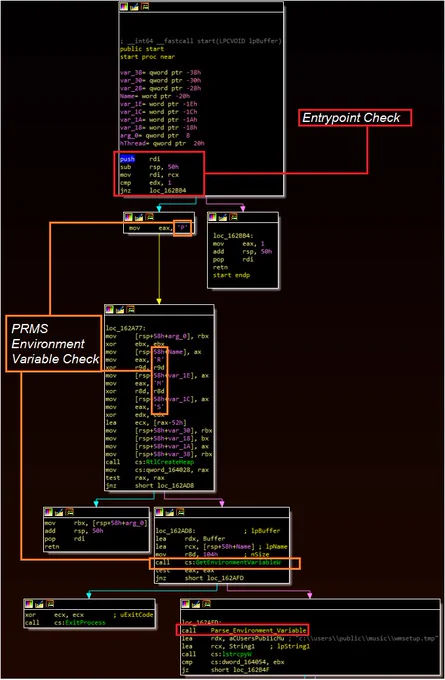Click the edit icon on the start block title

click(134, 7)
